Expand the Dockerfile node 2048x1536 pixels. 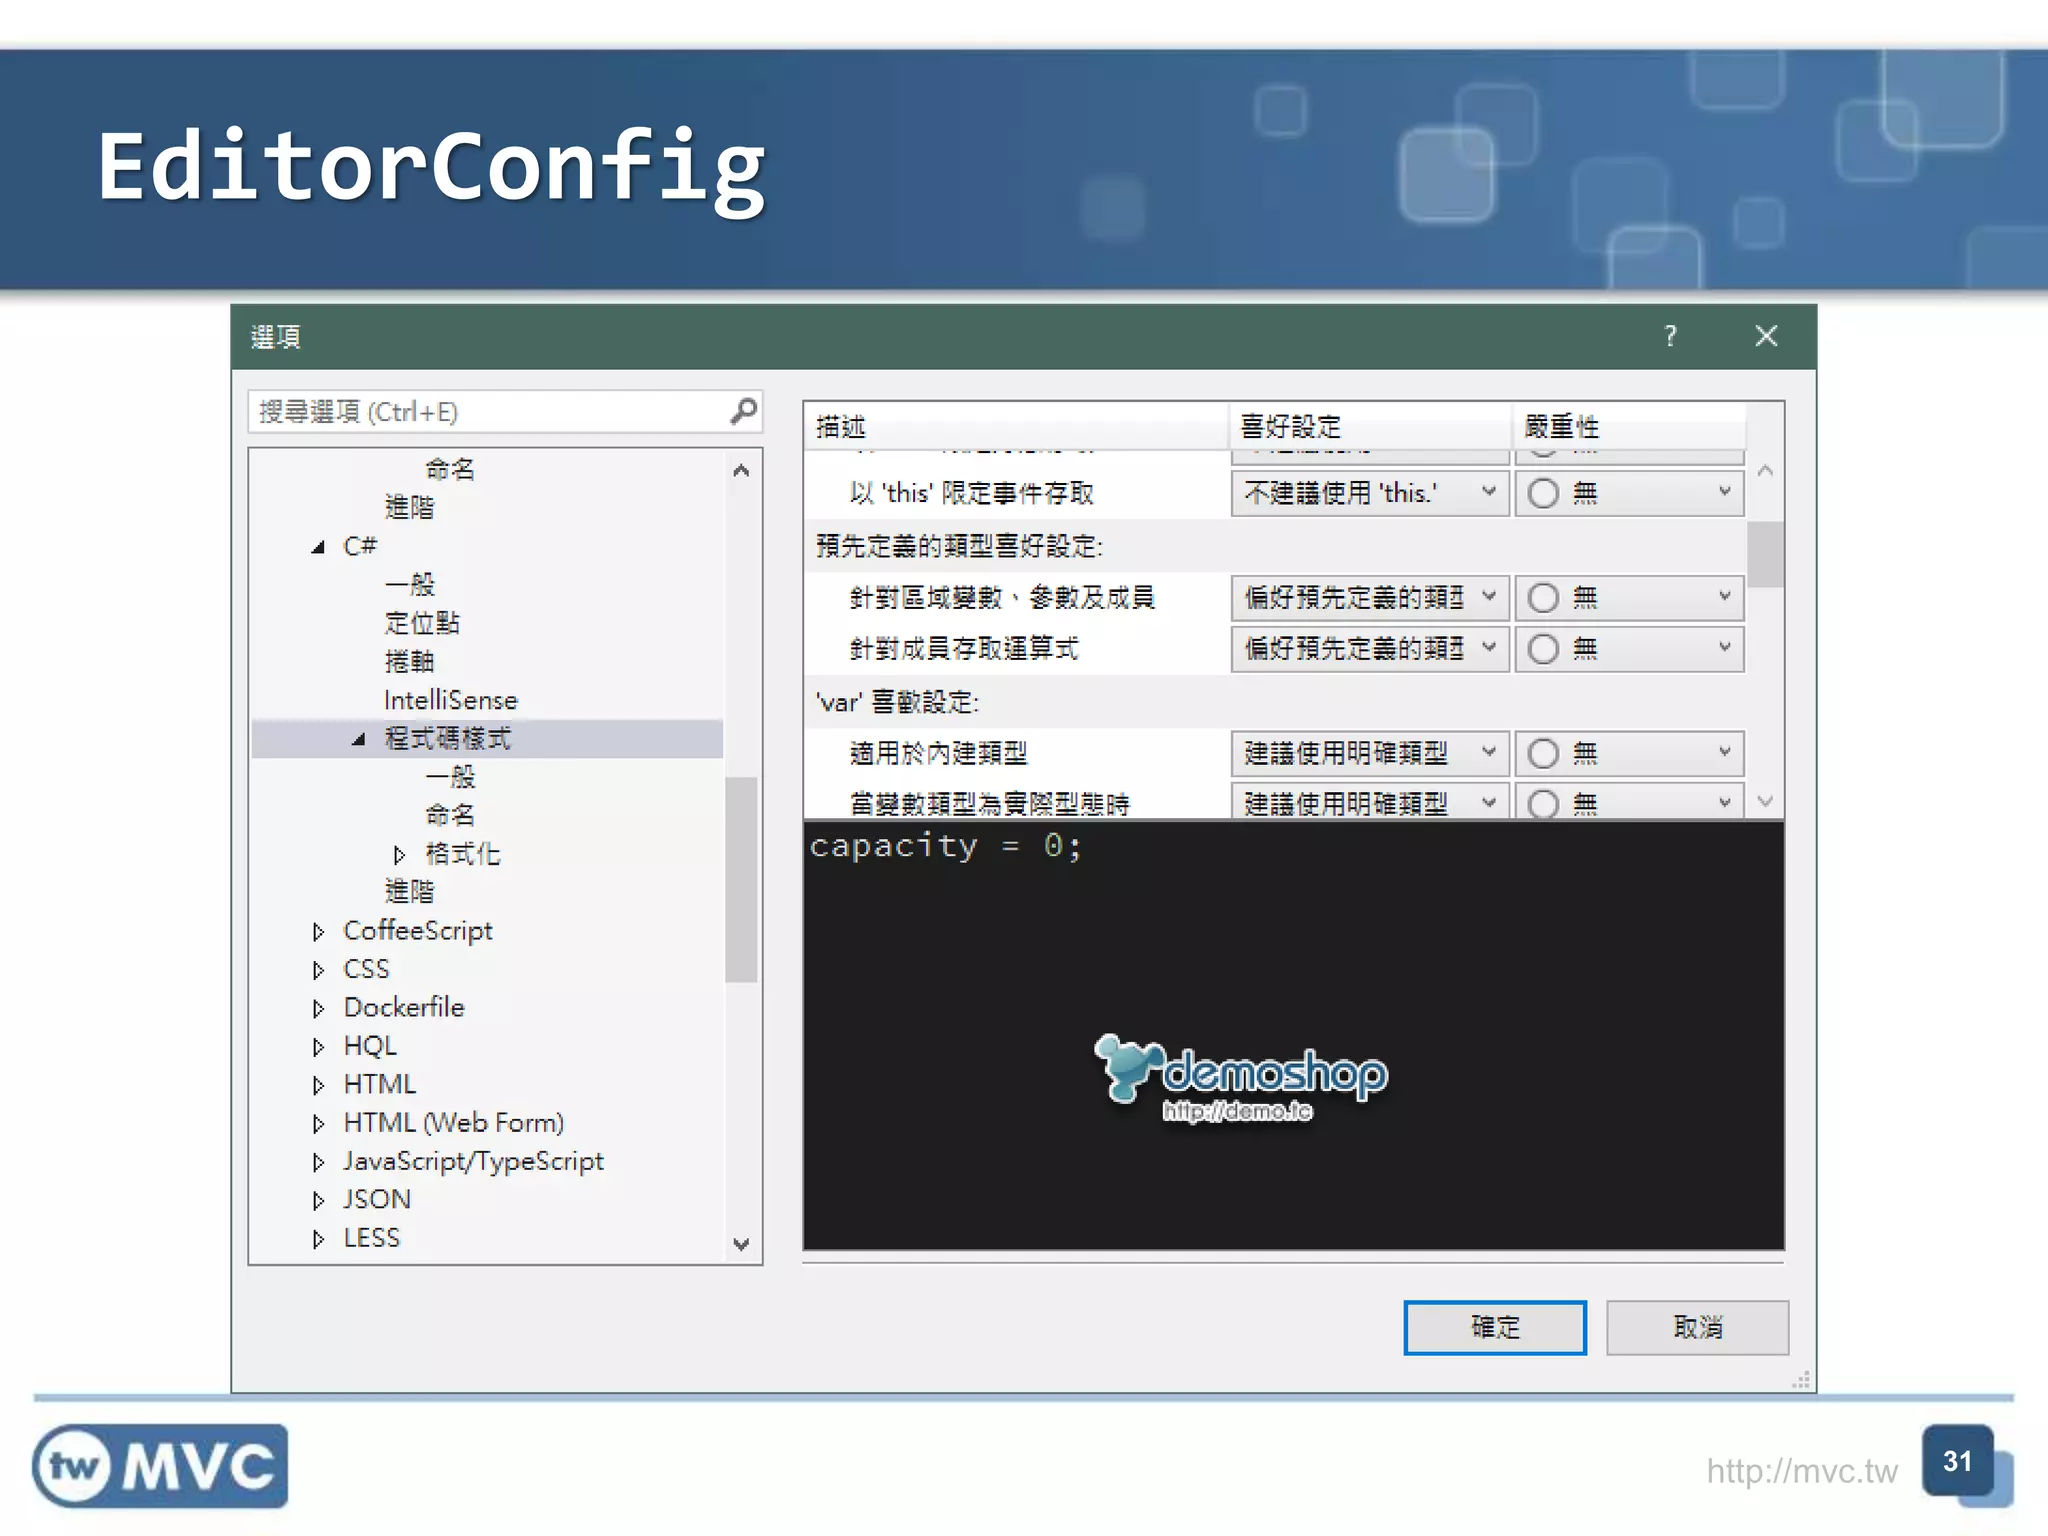[x=318, y=1008]
